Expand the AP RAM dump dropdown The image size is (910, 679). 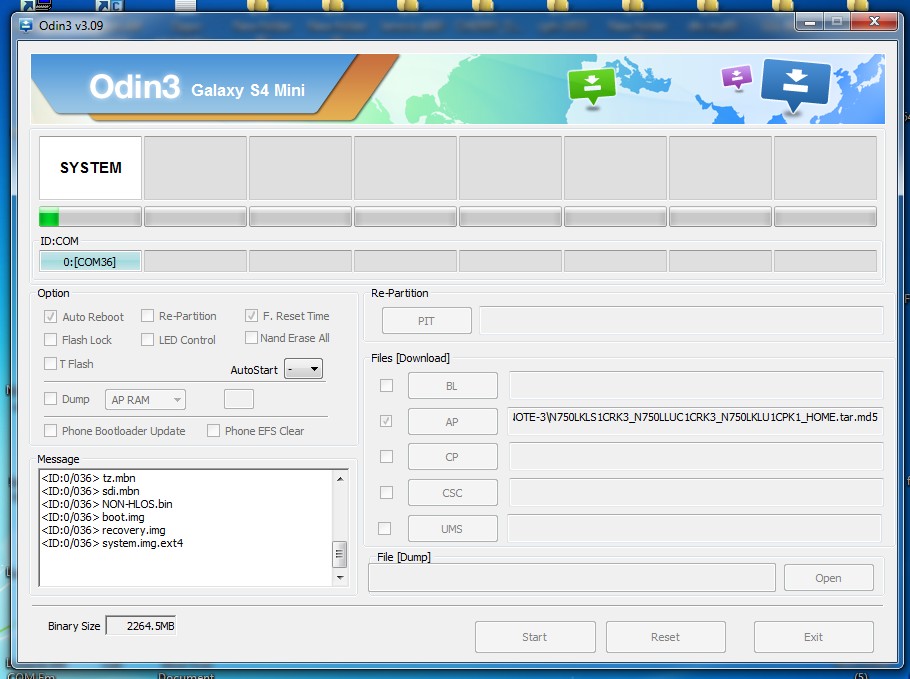[145, 400]
